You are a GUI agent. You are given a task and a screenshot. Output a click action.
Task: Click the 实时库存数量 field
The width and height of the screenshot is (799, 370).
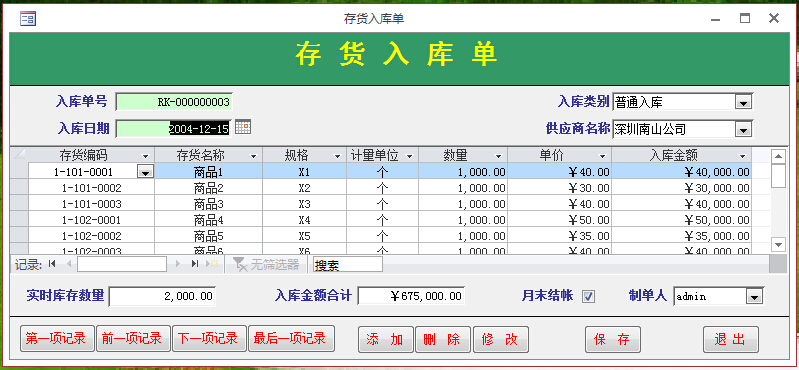162,297
